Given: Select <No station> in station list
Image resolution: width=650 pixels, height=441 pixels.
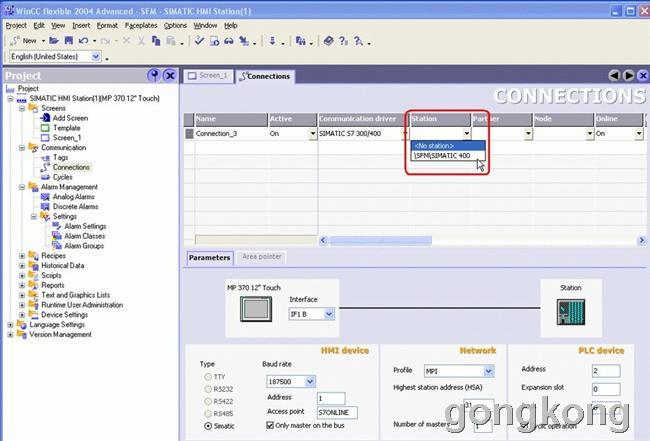Looking at the screenshot, I should click(448, 146).
